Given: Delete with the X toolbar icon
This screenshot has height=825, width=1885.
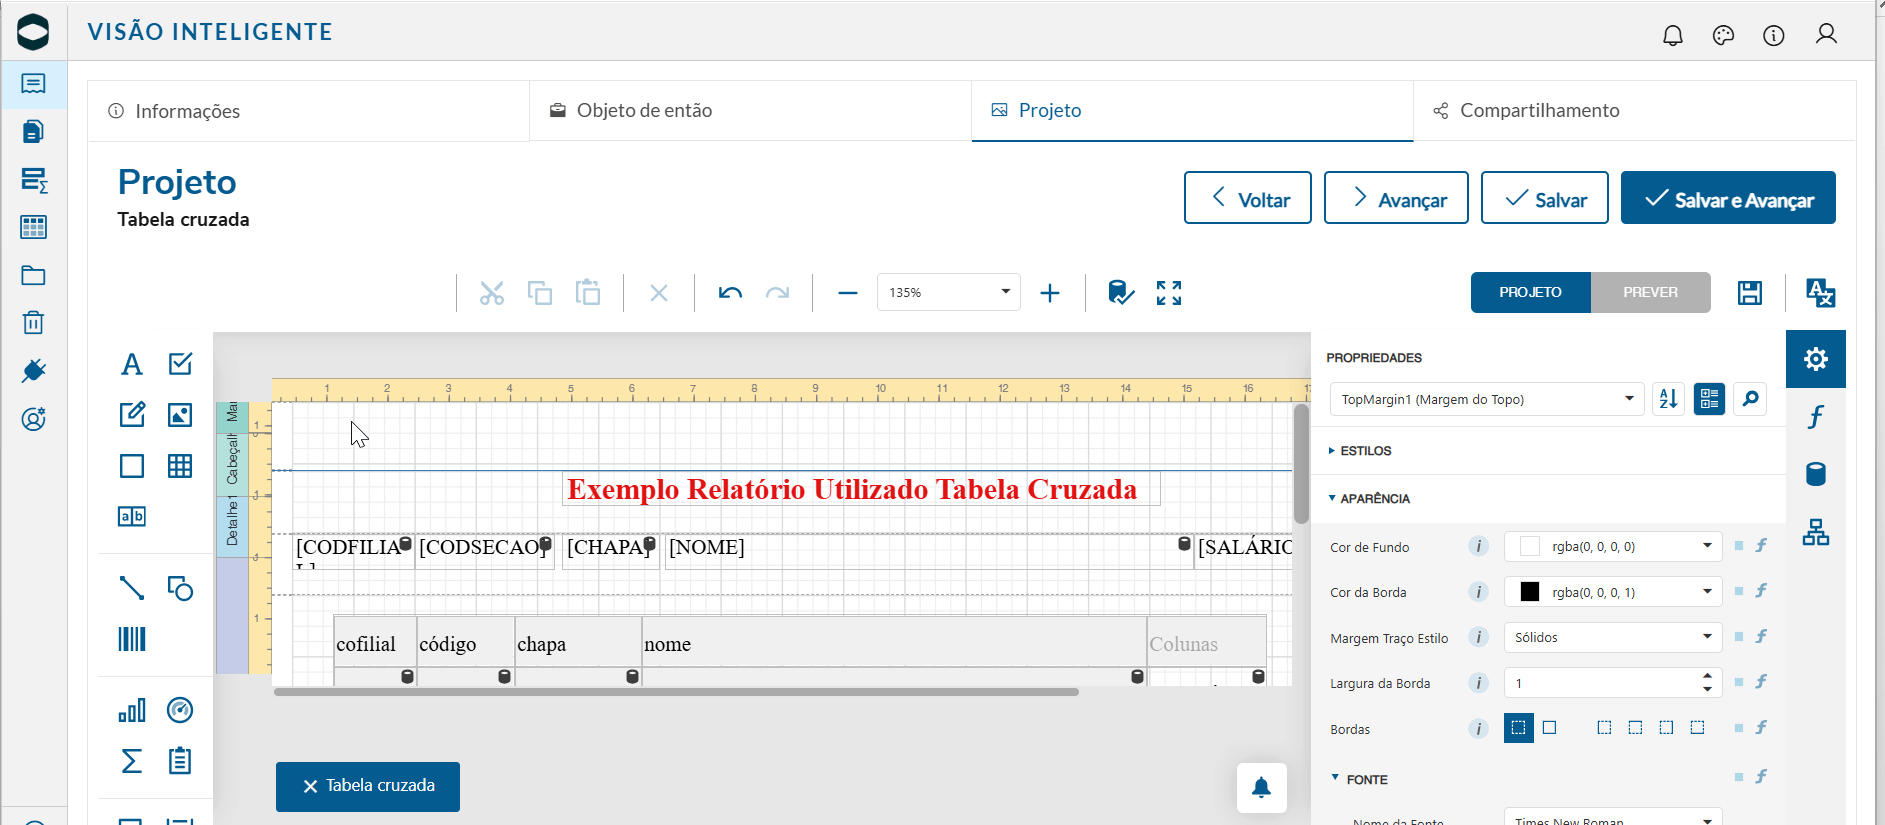Looking at the screenshot, I should [659, 293].
